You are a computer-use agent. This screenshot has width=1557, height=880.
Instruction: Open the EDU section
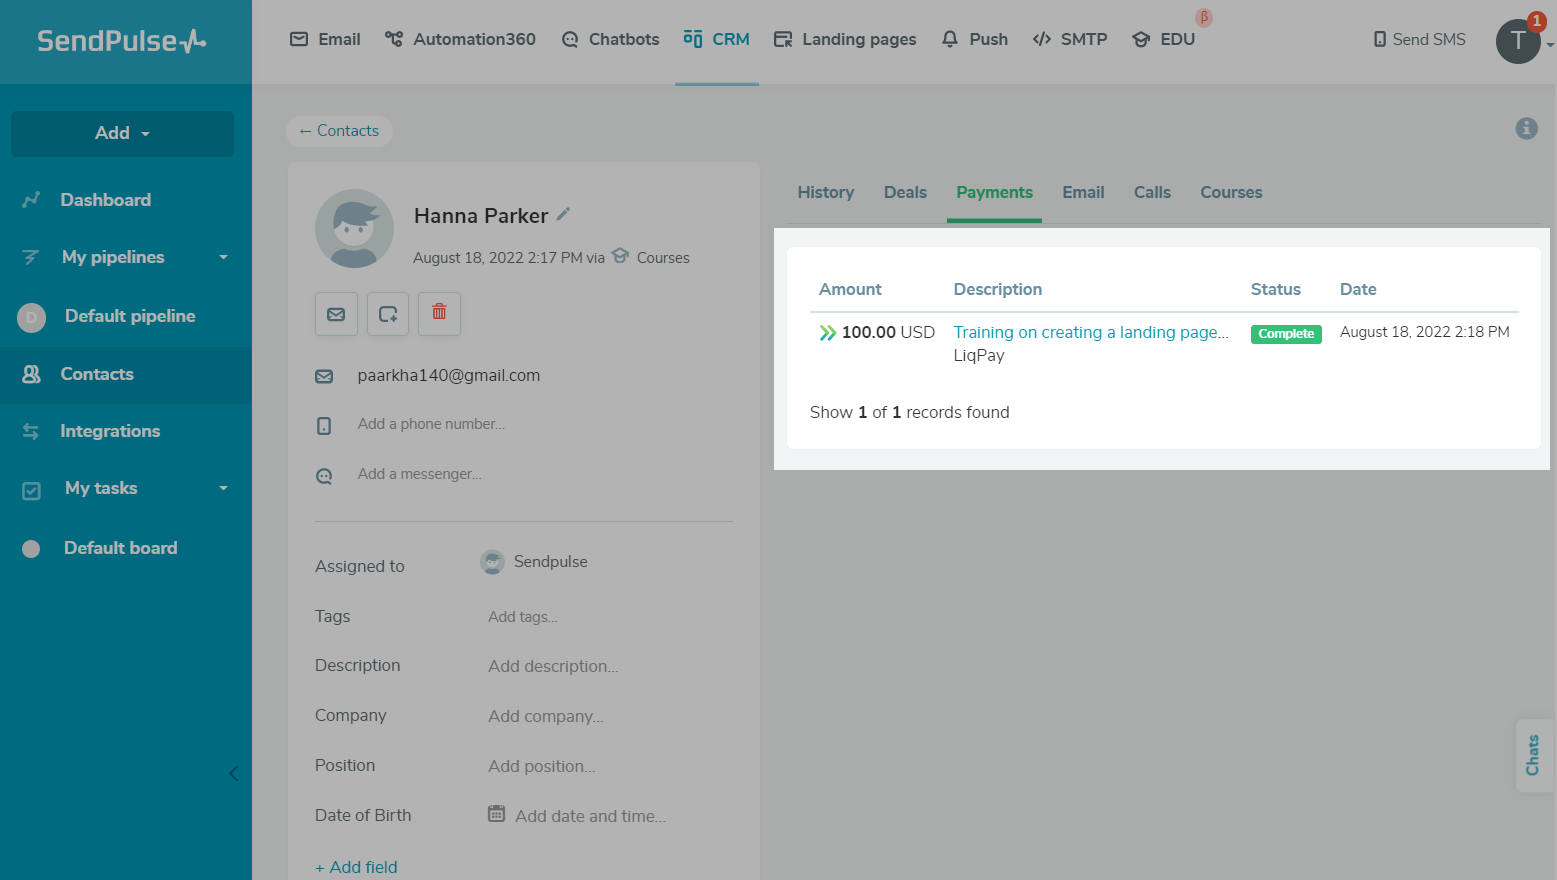(1163, 39)
